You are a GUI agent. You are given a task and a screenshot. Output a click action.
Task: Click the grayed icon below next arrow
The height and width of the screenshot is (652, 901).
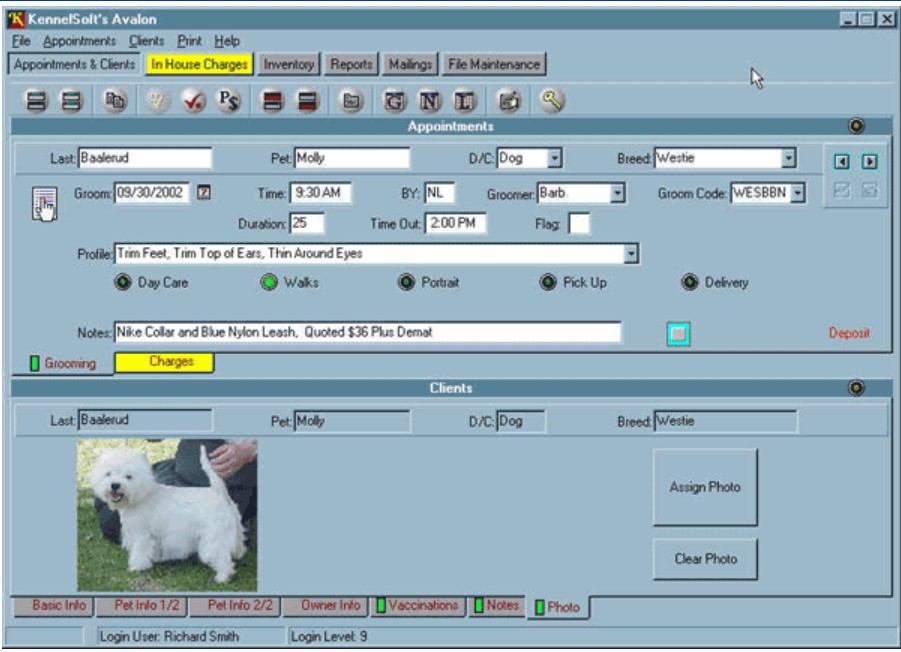[869, 190]
